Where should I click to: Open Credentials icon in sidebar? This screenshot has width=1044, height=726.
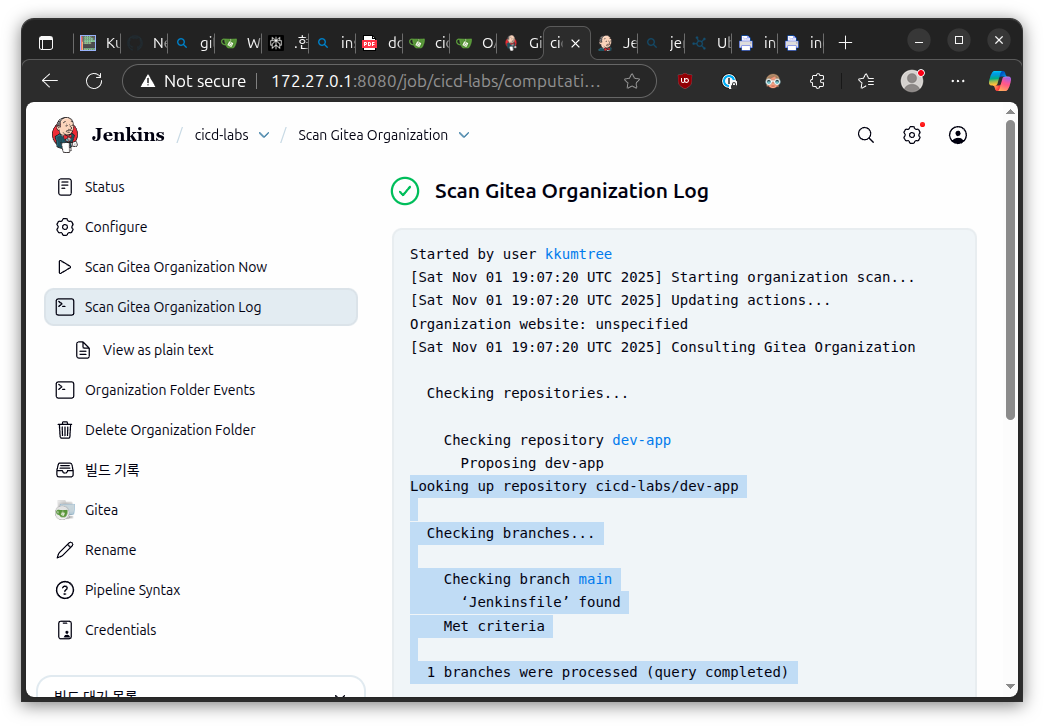point(65,629)
